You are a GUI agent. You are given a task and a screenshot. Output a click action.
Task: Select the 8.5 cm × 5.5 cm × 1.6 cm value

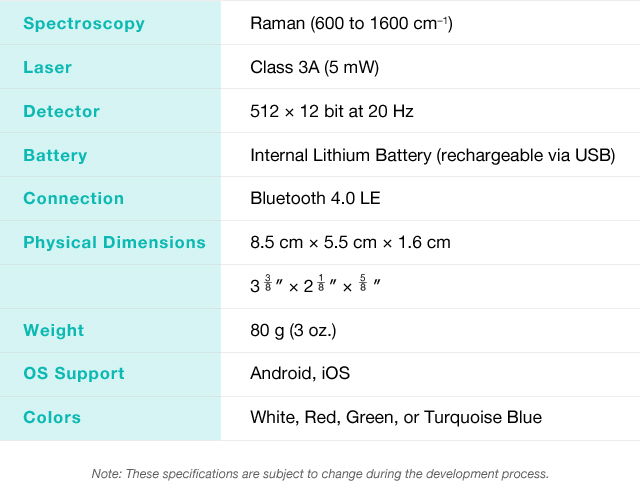350,242
